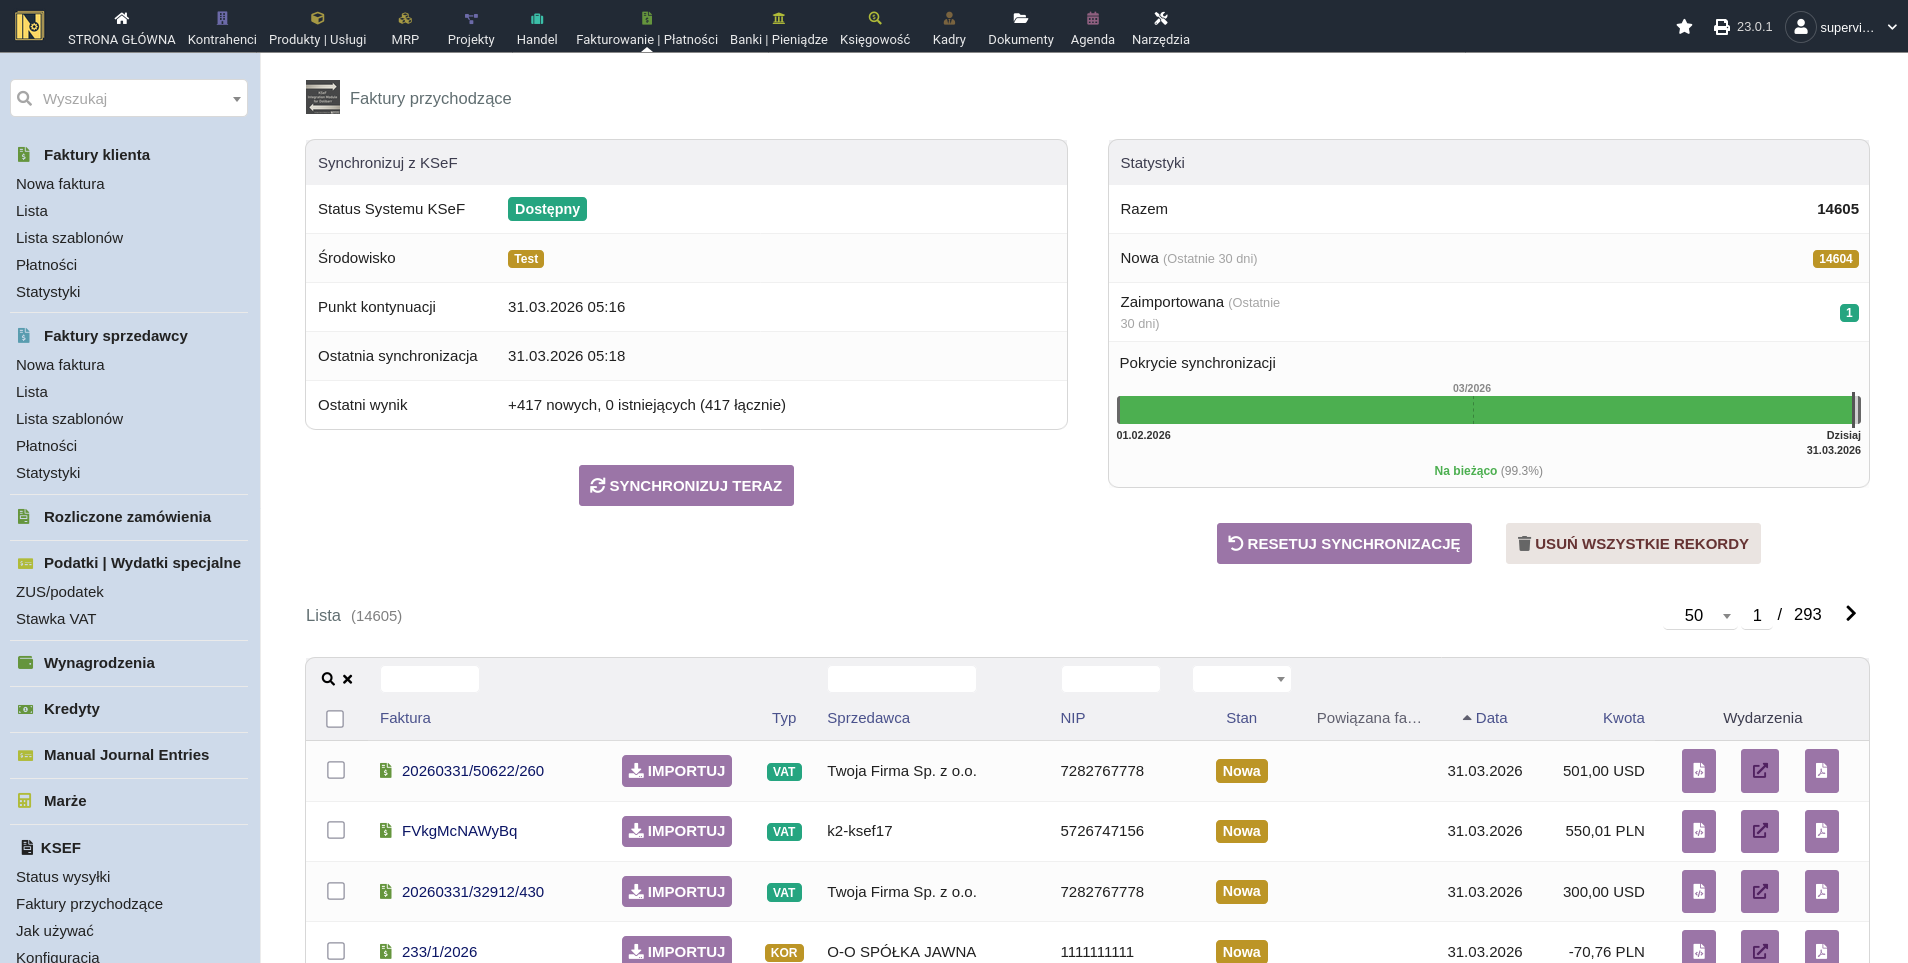
Task: Click the printer icon in the top bar
Action: (1721, 27)
